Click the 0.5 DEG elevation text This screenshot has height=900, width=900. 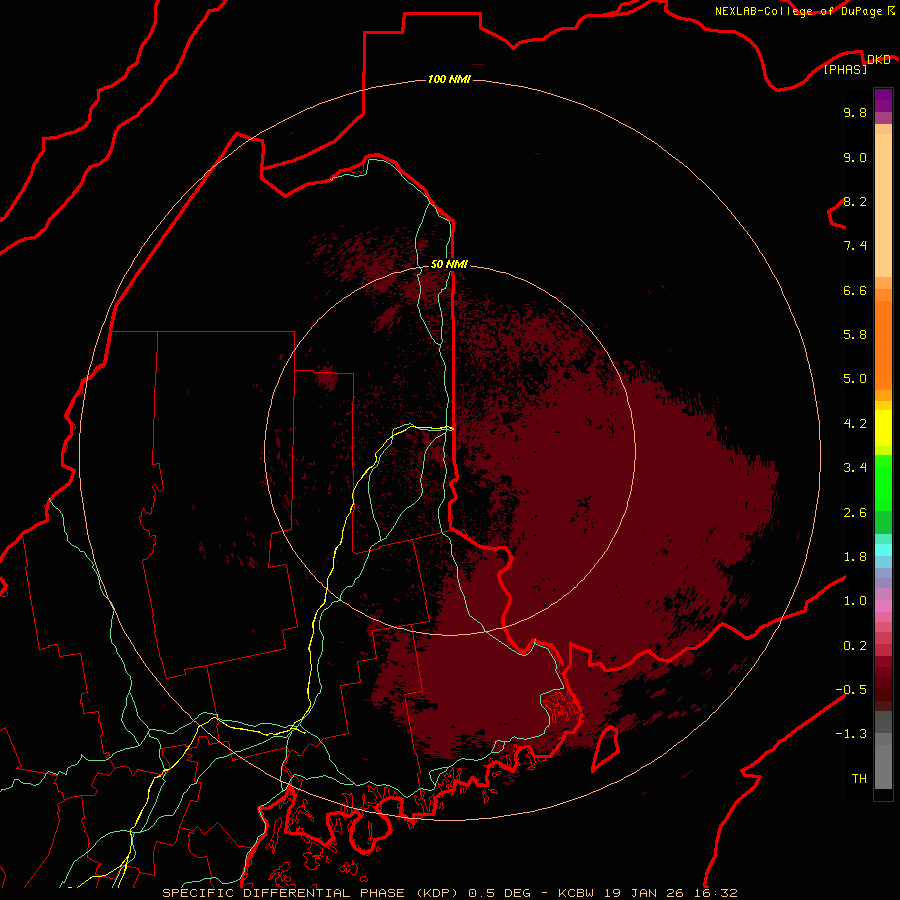click(x=499, y=893)
